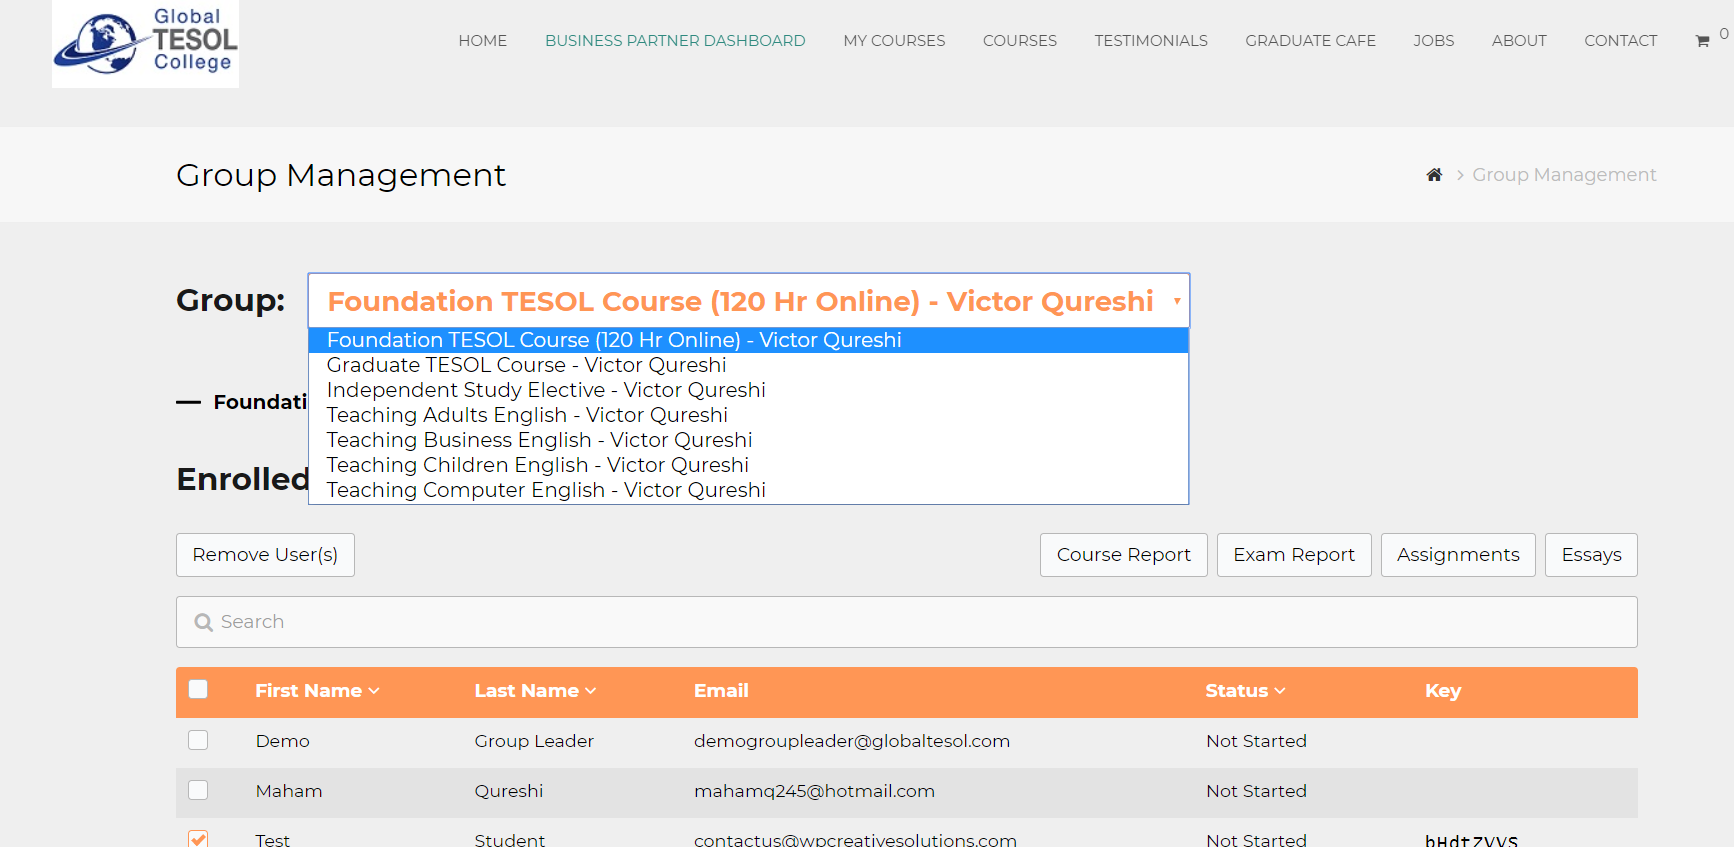This screenshot has width=1734, height=847.
Task: Uncheck the Test Student row checkbox
Action: coord(198,838)
